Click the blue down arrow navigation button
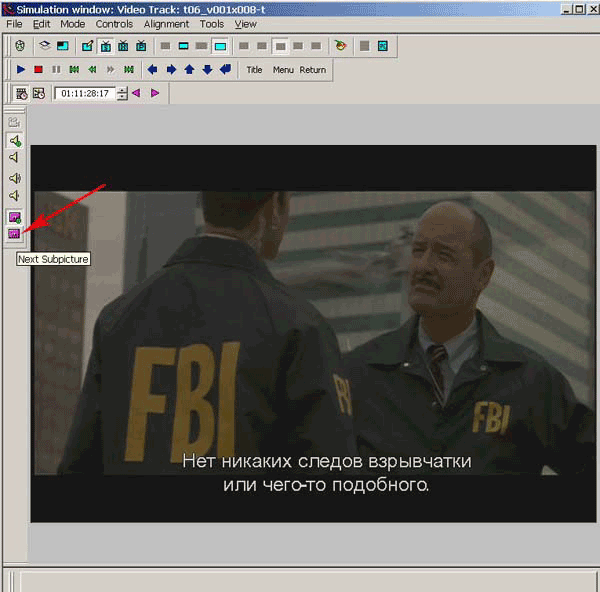Screen dimensions: 600x592 tap(207, 70)
